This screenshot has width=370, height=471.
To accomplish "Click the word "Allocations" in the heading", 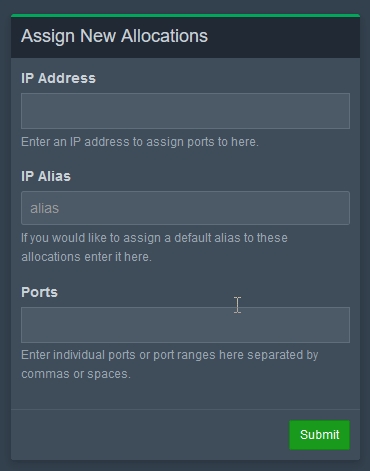I will pyautogui.click(x=164, y=36).
